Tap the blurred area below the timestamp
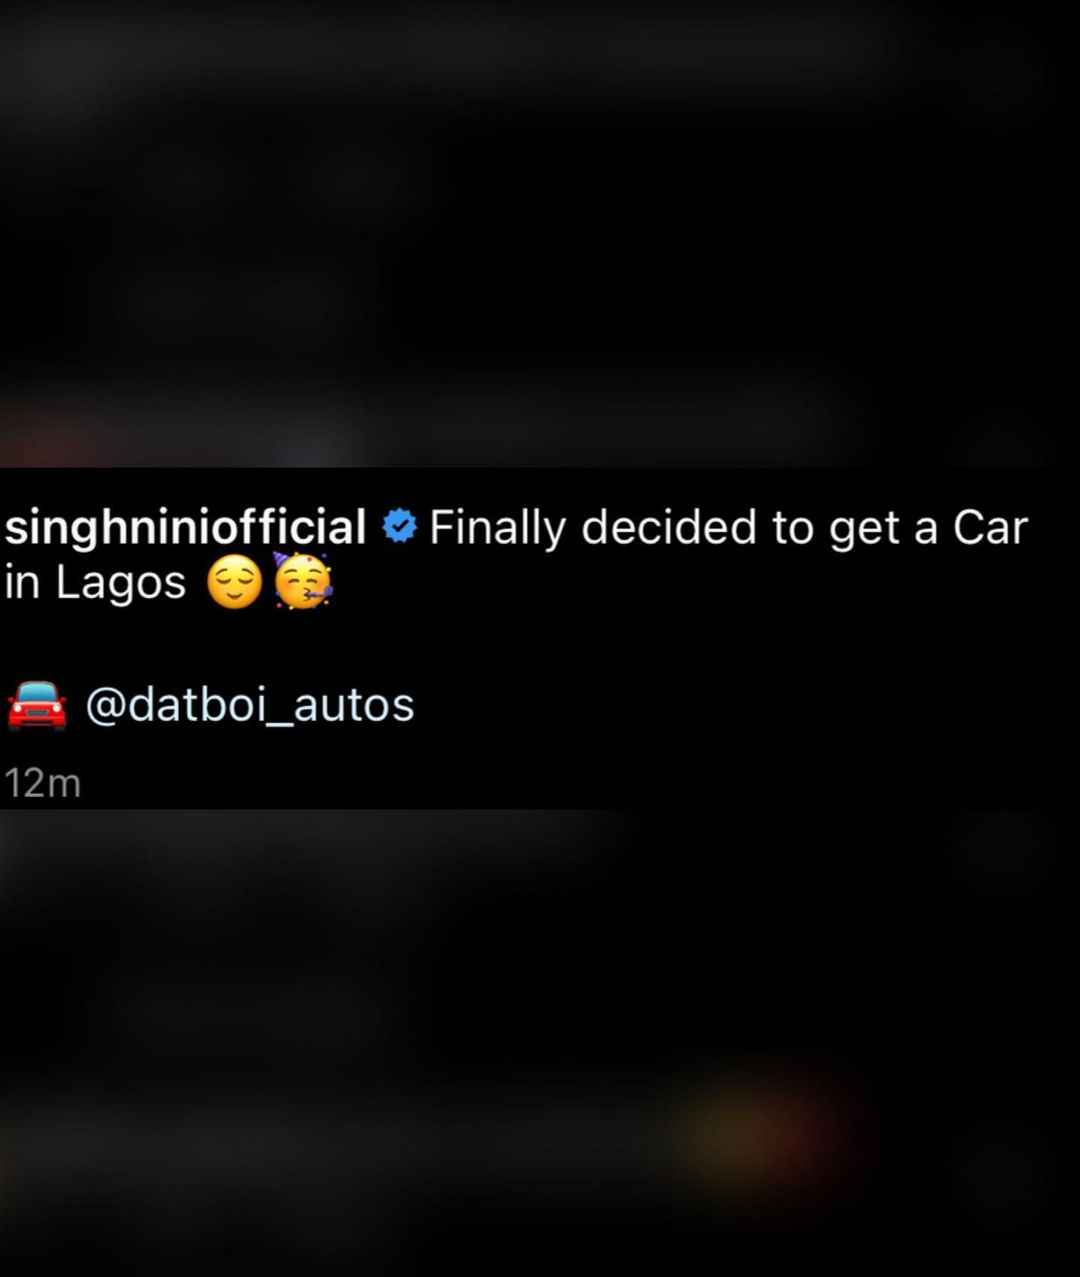 click(x=540, y=1043)
